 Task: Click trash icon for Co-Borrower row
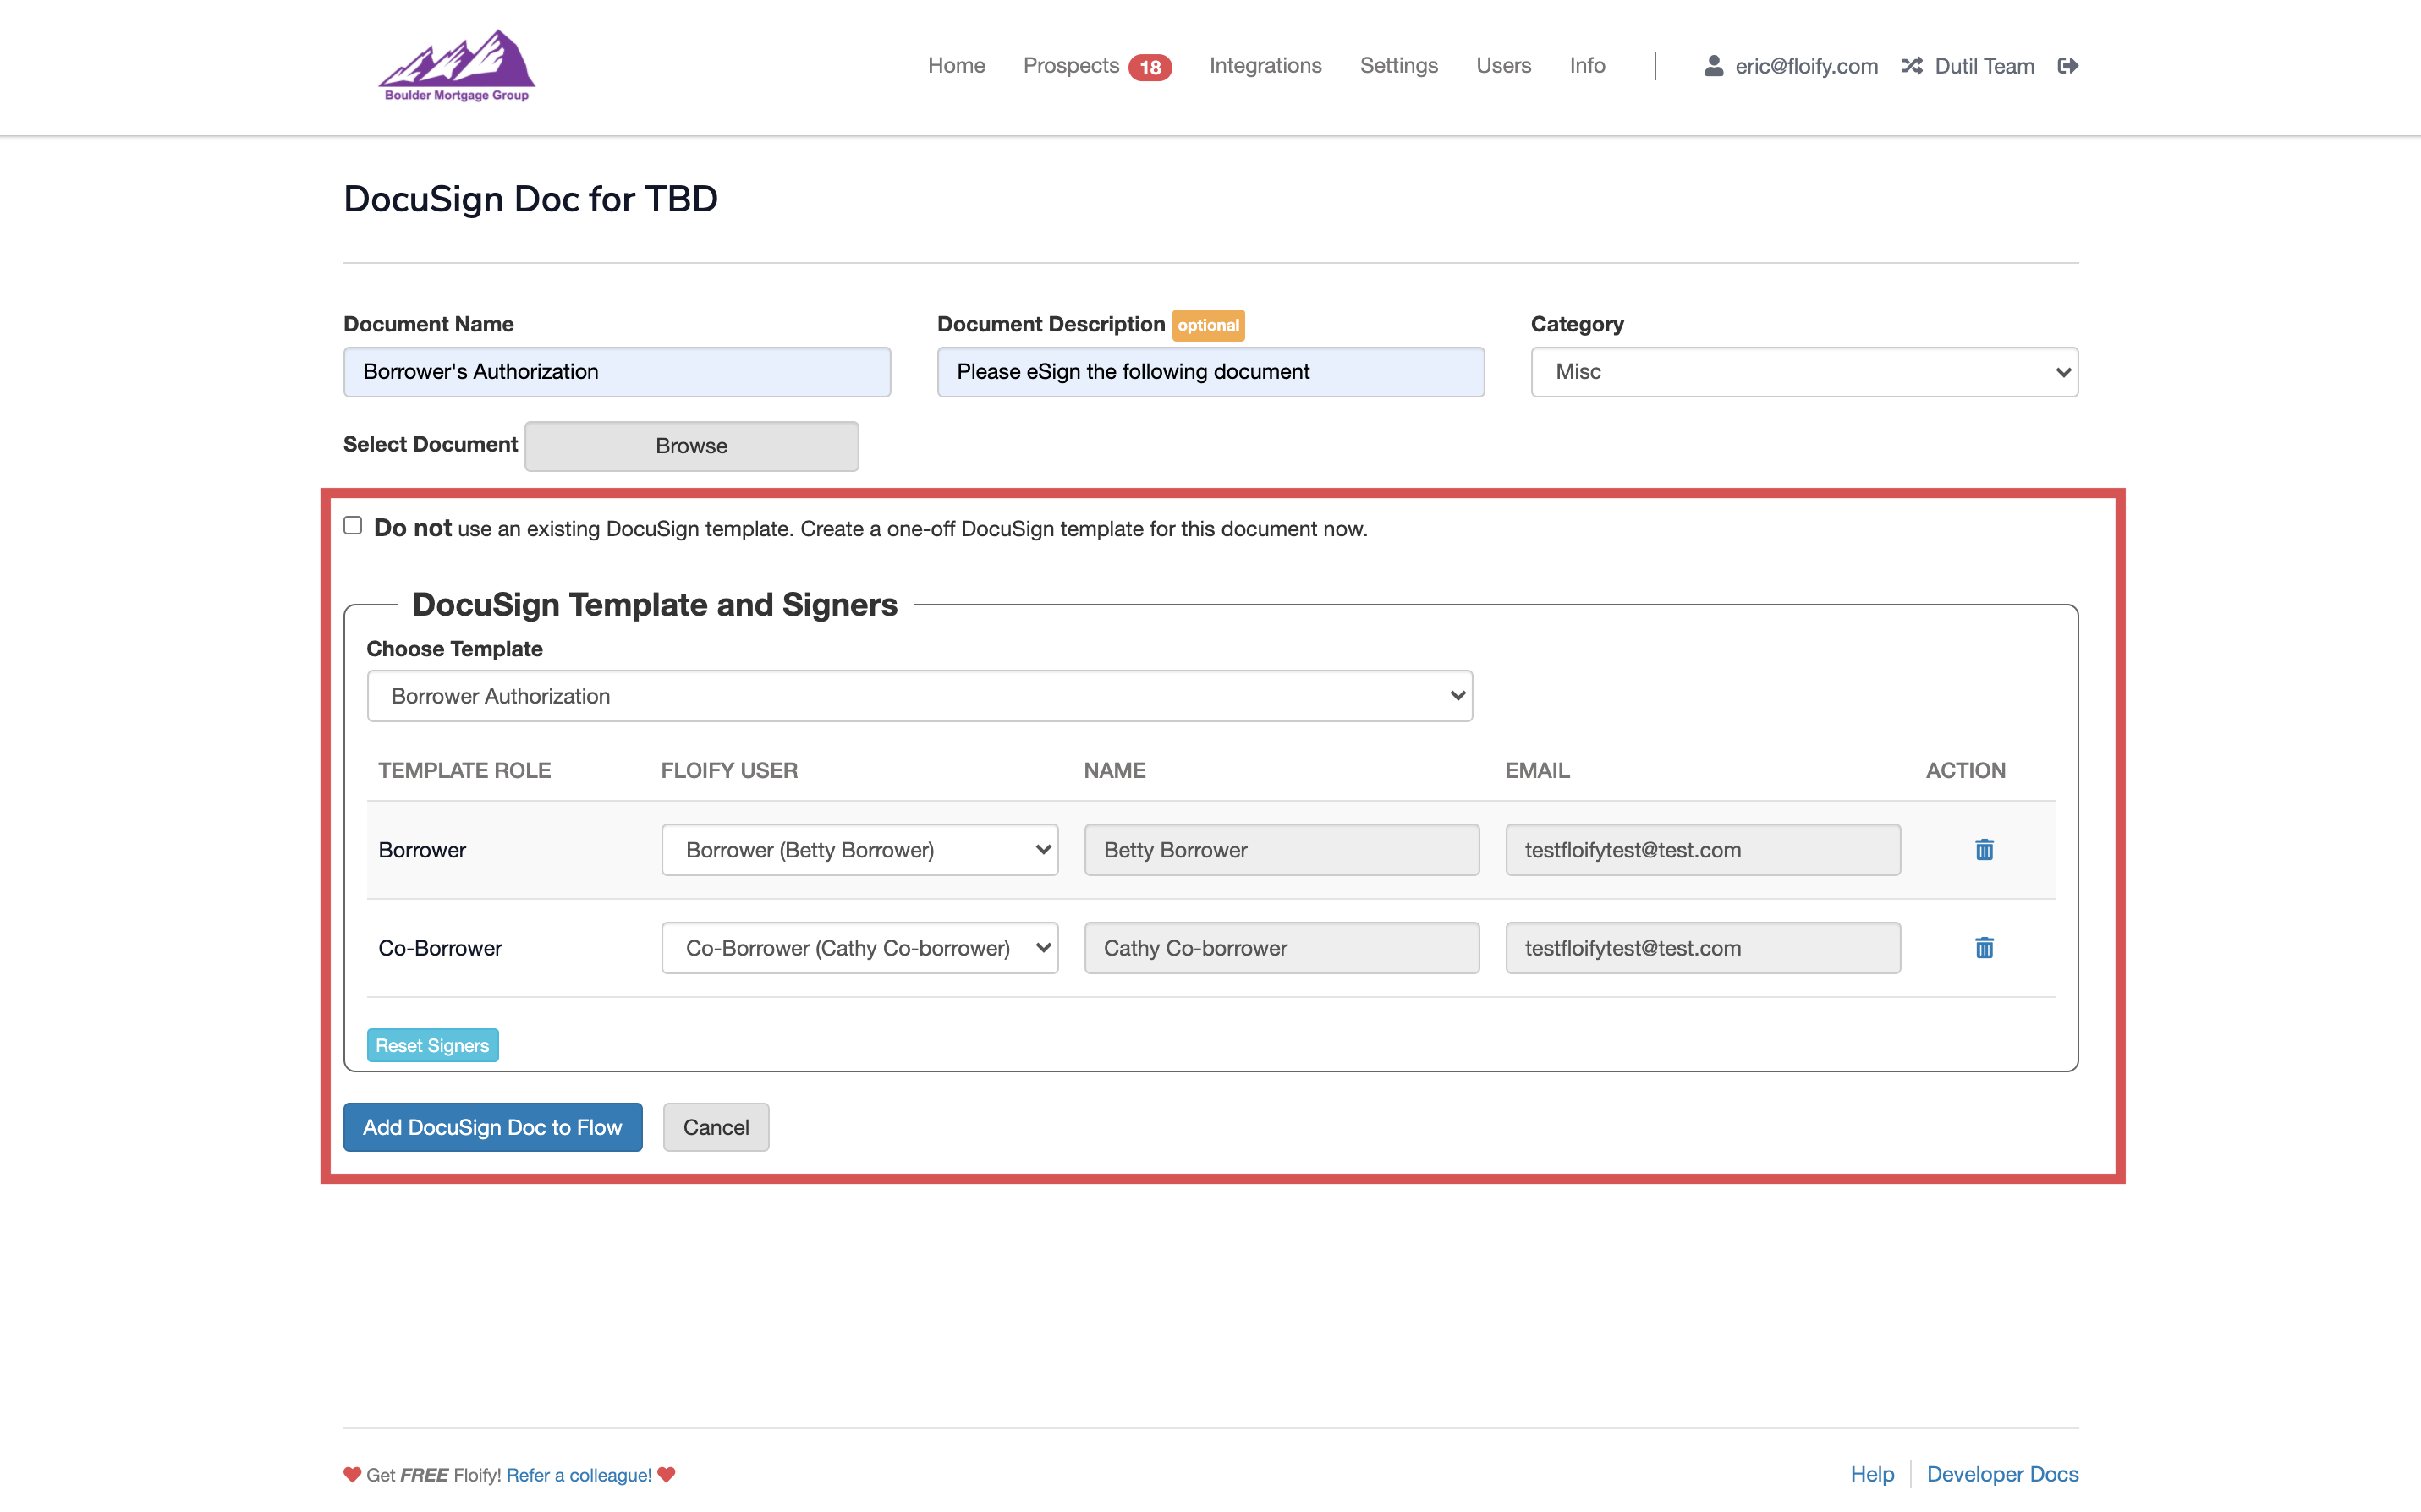pos(1984,948)
